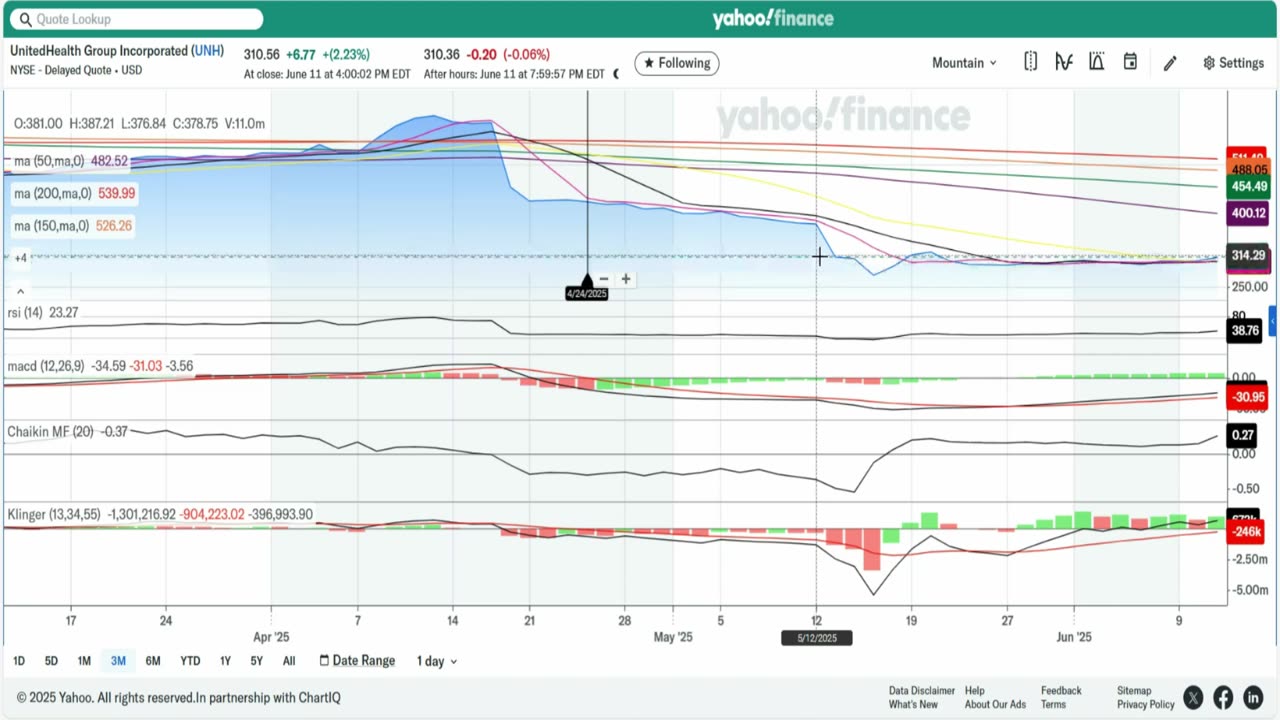Click the Yahoo Finance logo in header
Image resolution: width=1280 pixels, height=720 pixels.
[772, 19]
